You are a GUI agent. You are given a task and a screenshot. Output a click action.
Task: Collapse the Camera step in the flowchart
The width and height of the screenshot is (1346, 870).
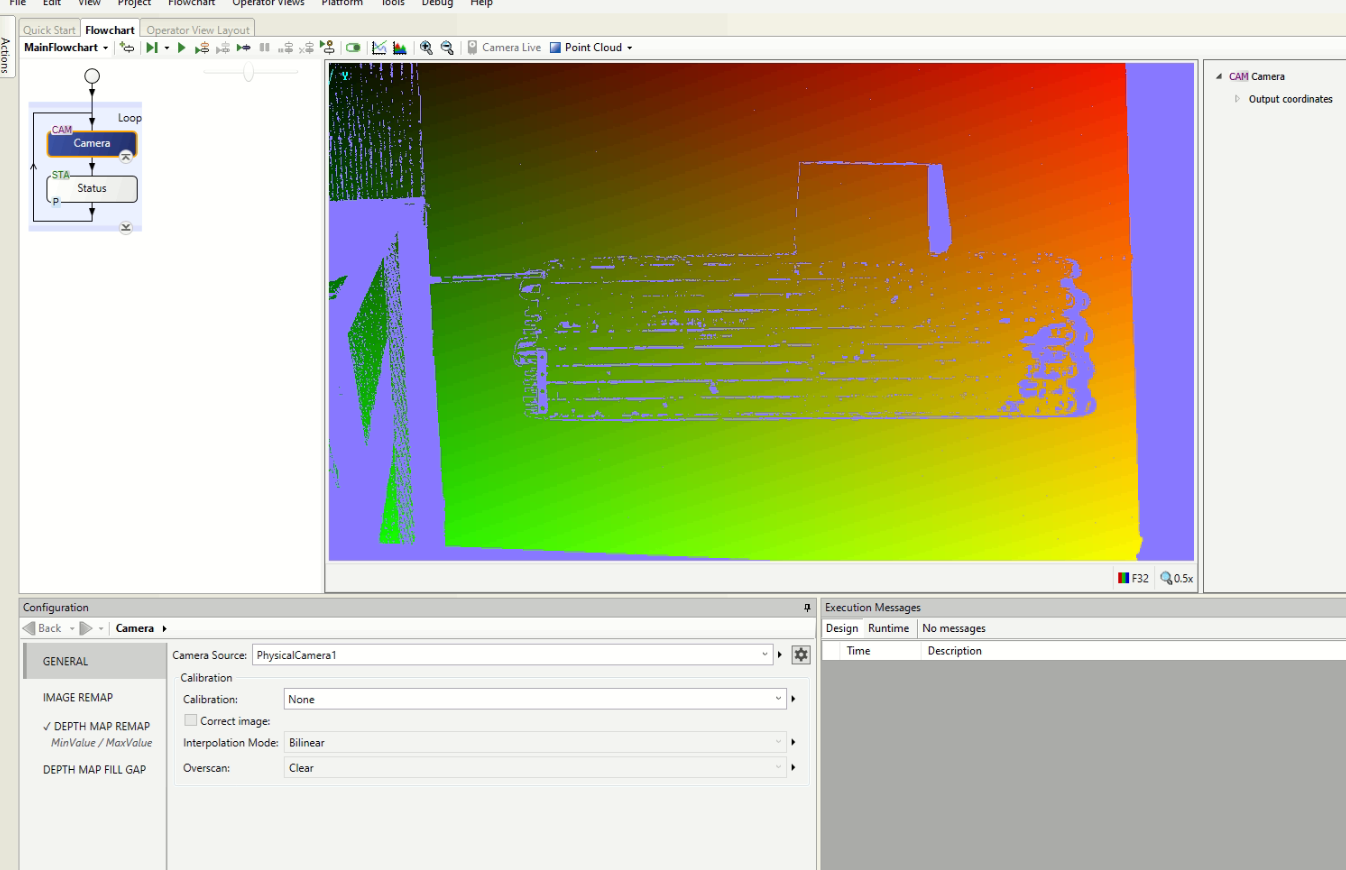[x=126, y=157]
